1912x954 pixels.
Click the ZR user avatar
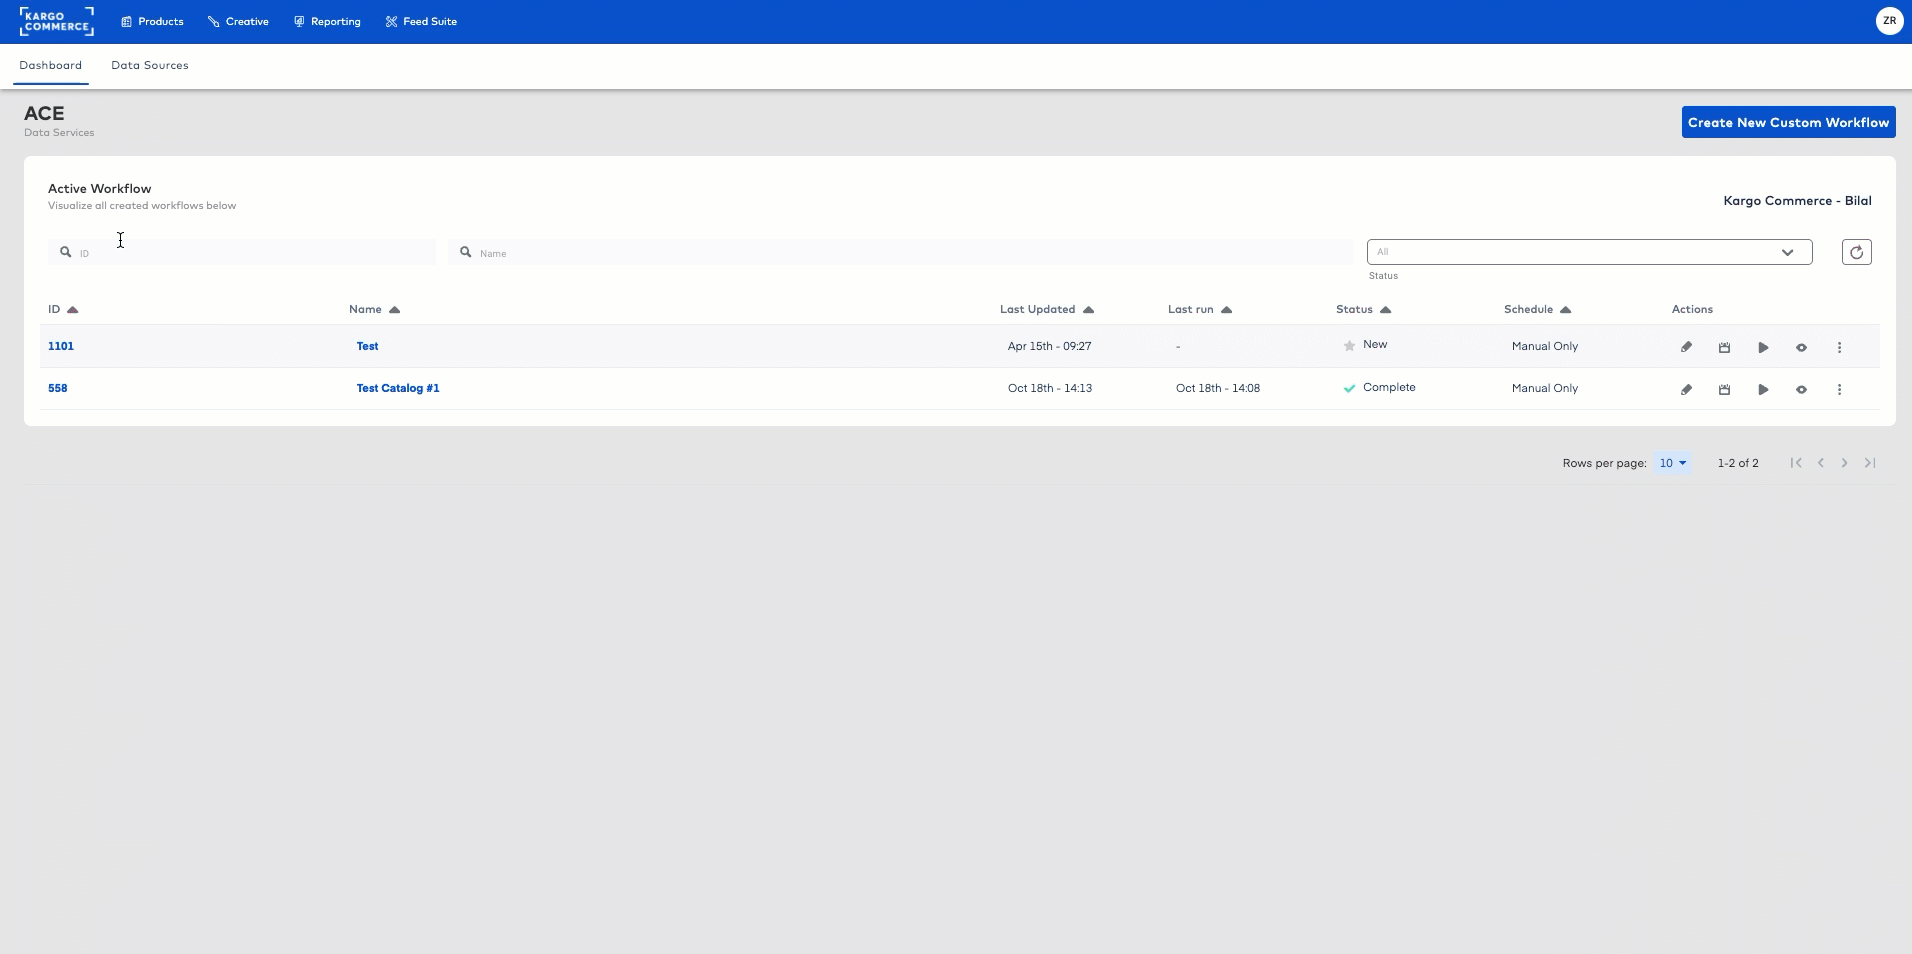(x=1890, y=20)
